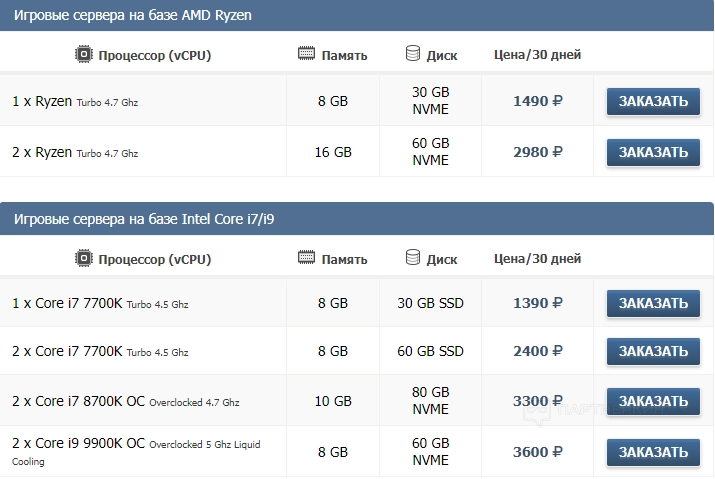The image size is (715, 479).
Task: Order the 1 x Core i7 7700K server
Action: click(x=653, y=302)
